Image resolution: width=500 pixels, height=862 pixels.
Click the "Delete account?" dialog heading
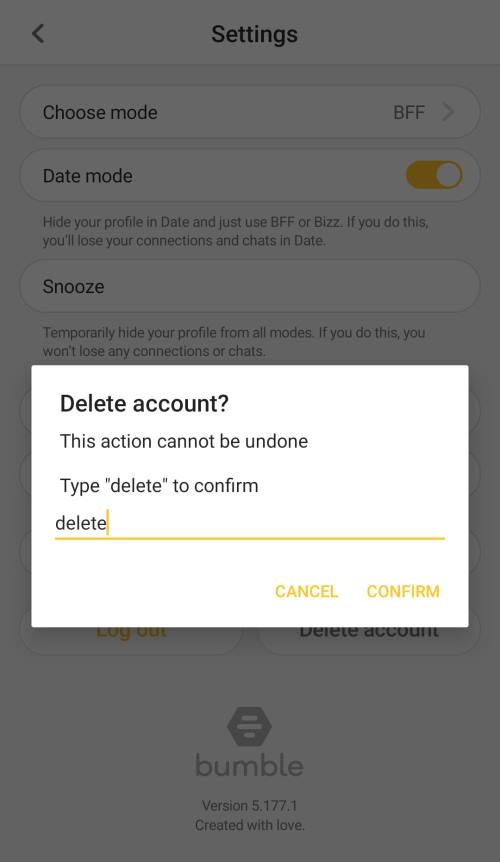coord(145,404)
